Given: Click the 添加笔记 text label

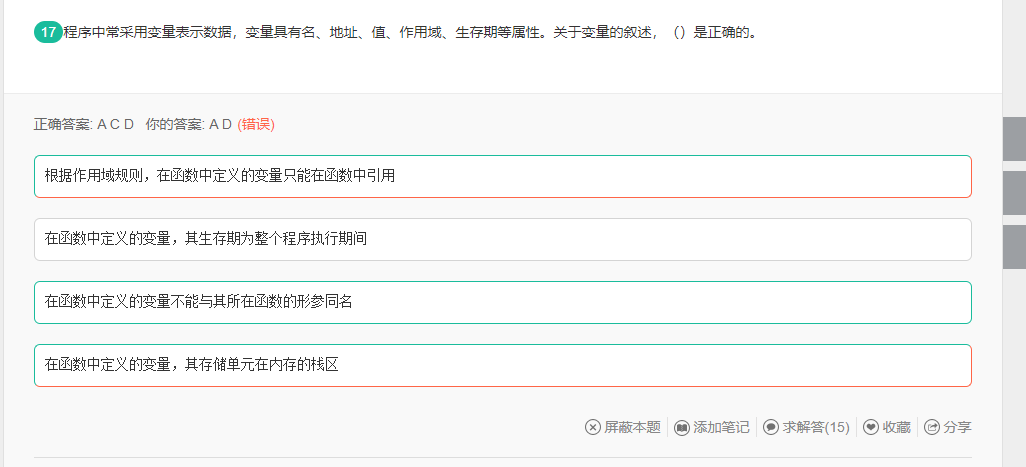Looking at the screenshot, I should [x=721, y=427].
